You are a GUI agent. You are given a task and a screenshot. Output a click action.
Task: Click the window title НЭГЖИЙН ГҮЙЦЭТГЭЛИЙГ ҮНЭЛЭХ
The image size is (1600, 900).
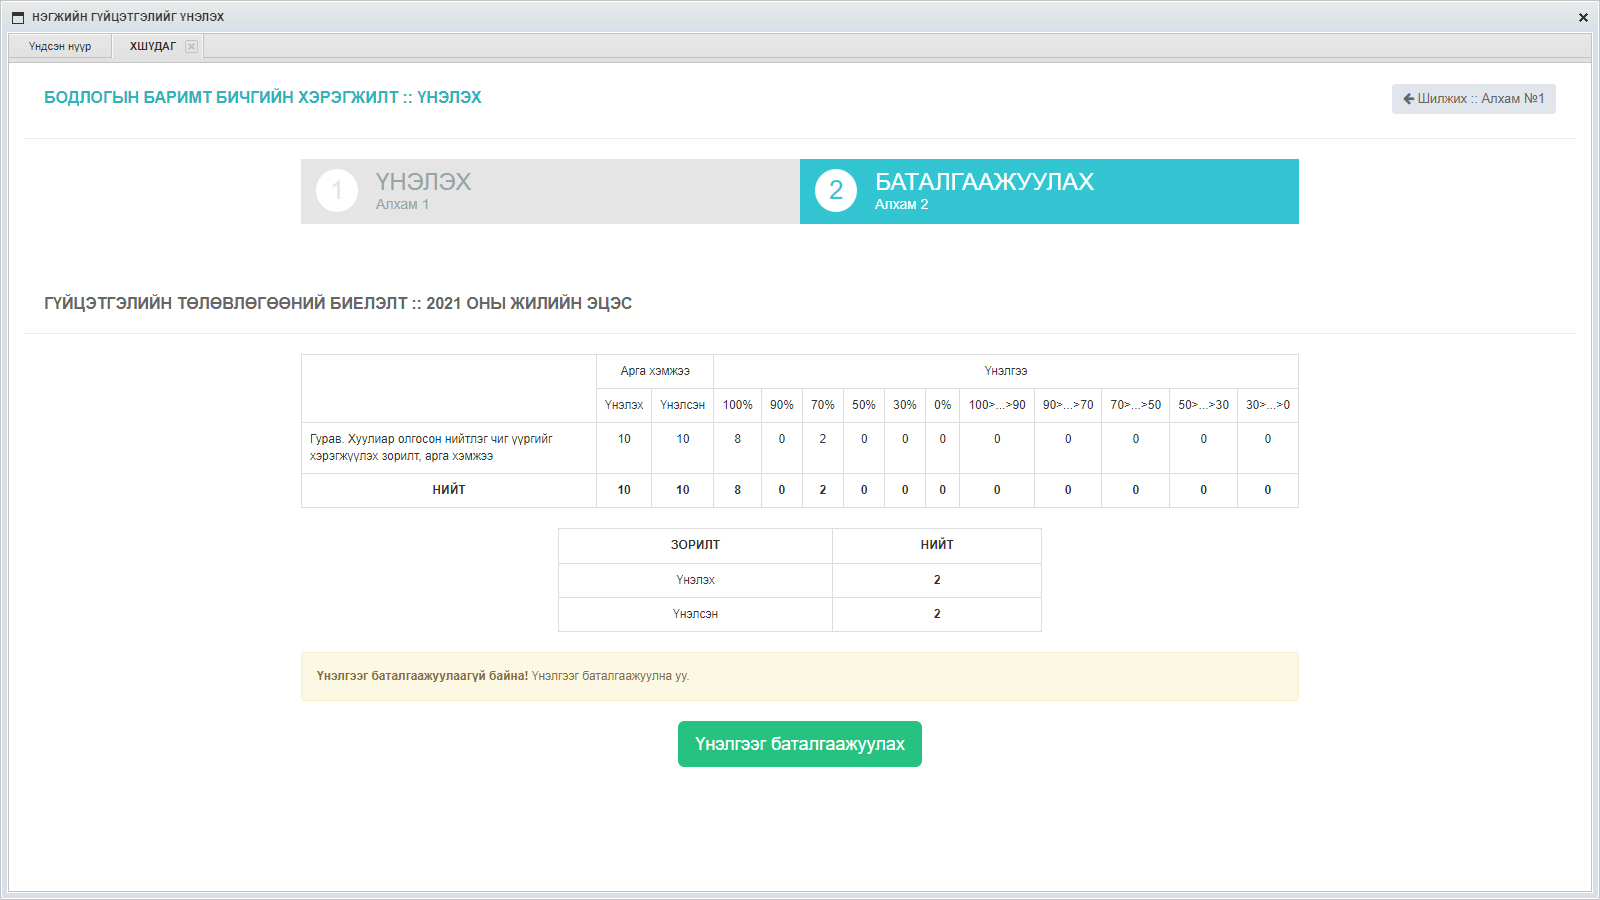(128, 17)
